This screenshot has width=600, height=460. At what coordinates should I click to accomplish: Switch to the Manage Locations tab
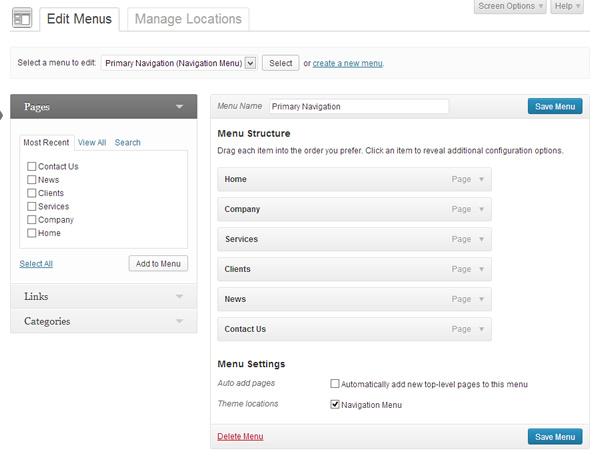(188, 19)
